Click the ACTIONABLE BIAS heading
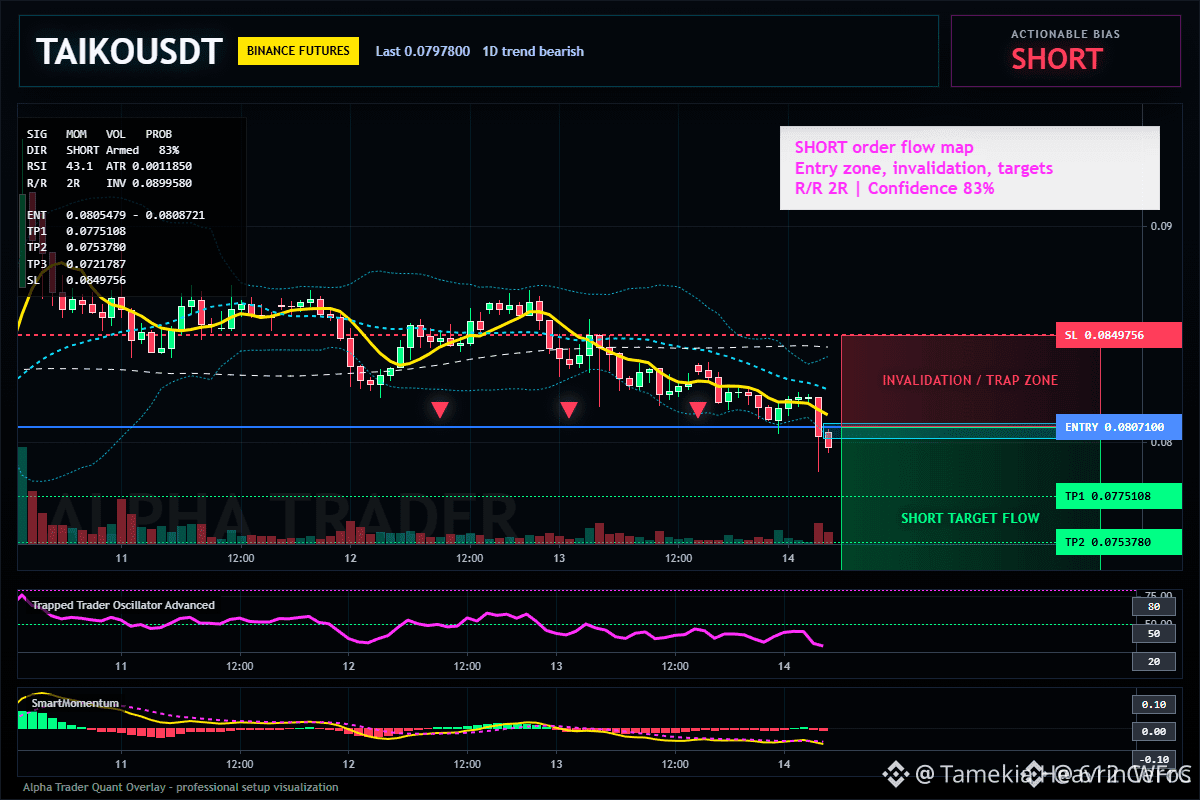The image size is (1200, 800). click(1065, 34)
